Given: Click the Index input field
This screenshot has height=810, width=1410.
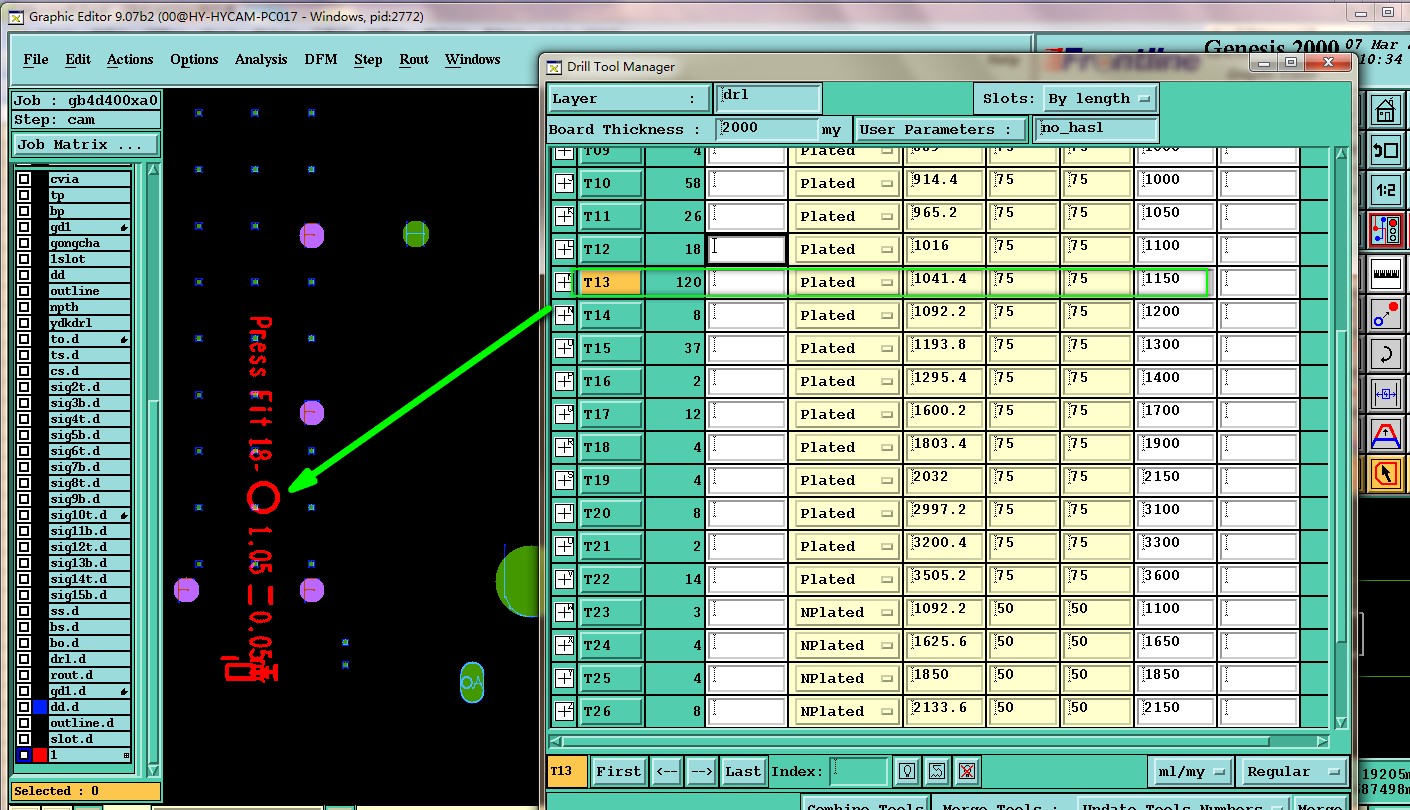Looking at the screenshot, I should tap(859, 771).
